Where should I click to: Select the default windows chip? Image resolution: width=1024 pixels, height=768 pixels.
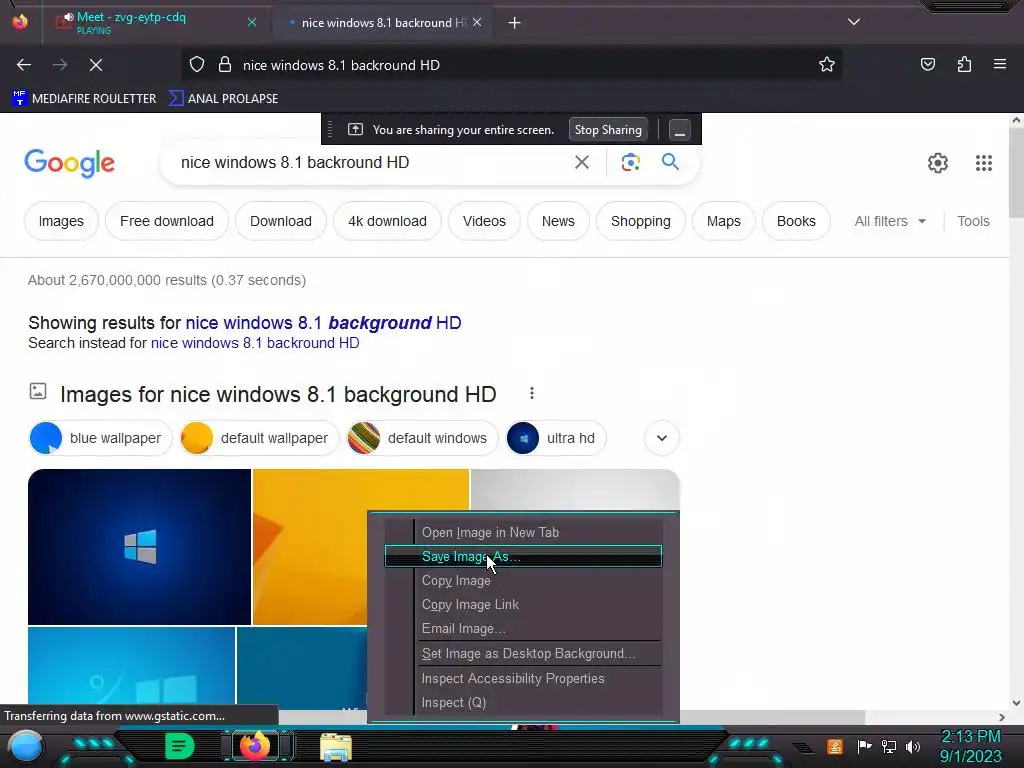422,438
